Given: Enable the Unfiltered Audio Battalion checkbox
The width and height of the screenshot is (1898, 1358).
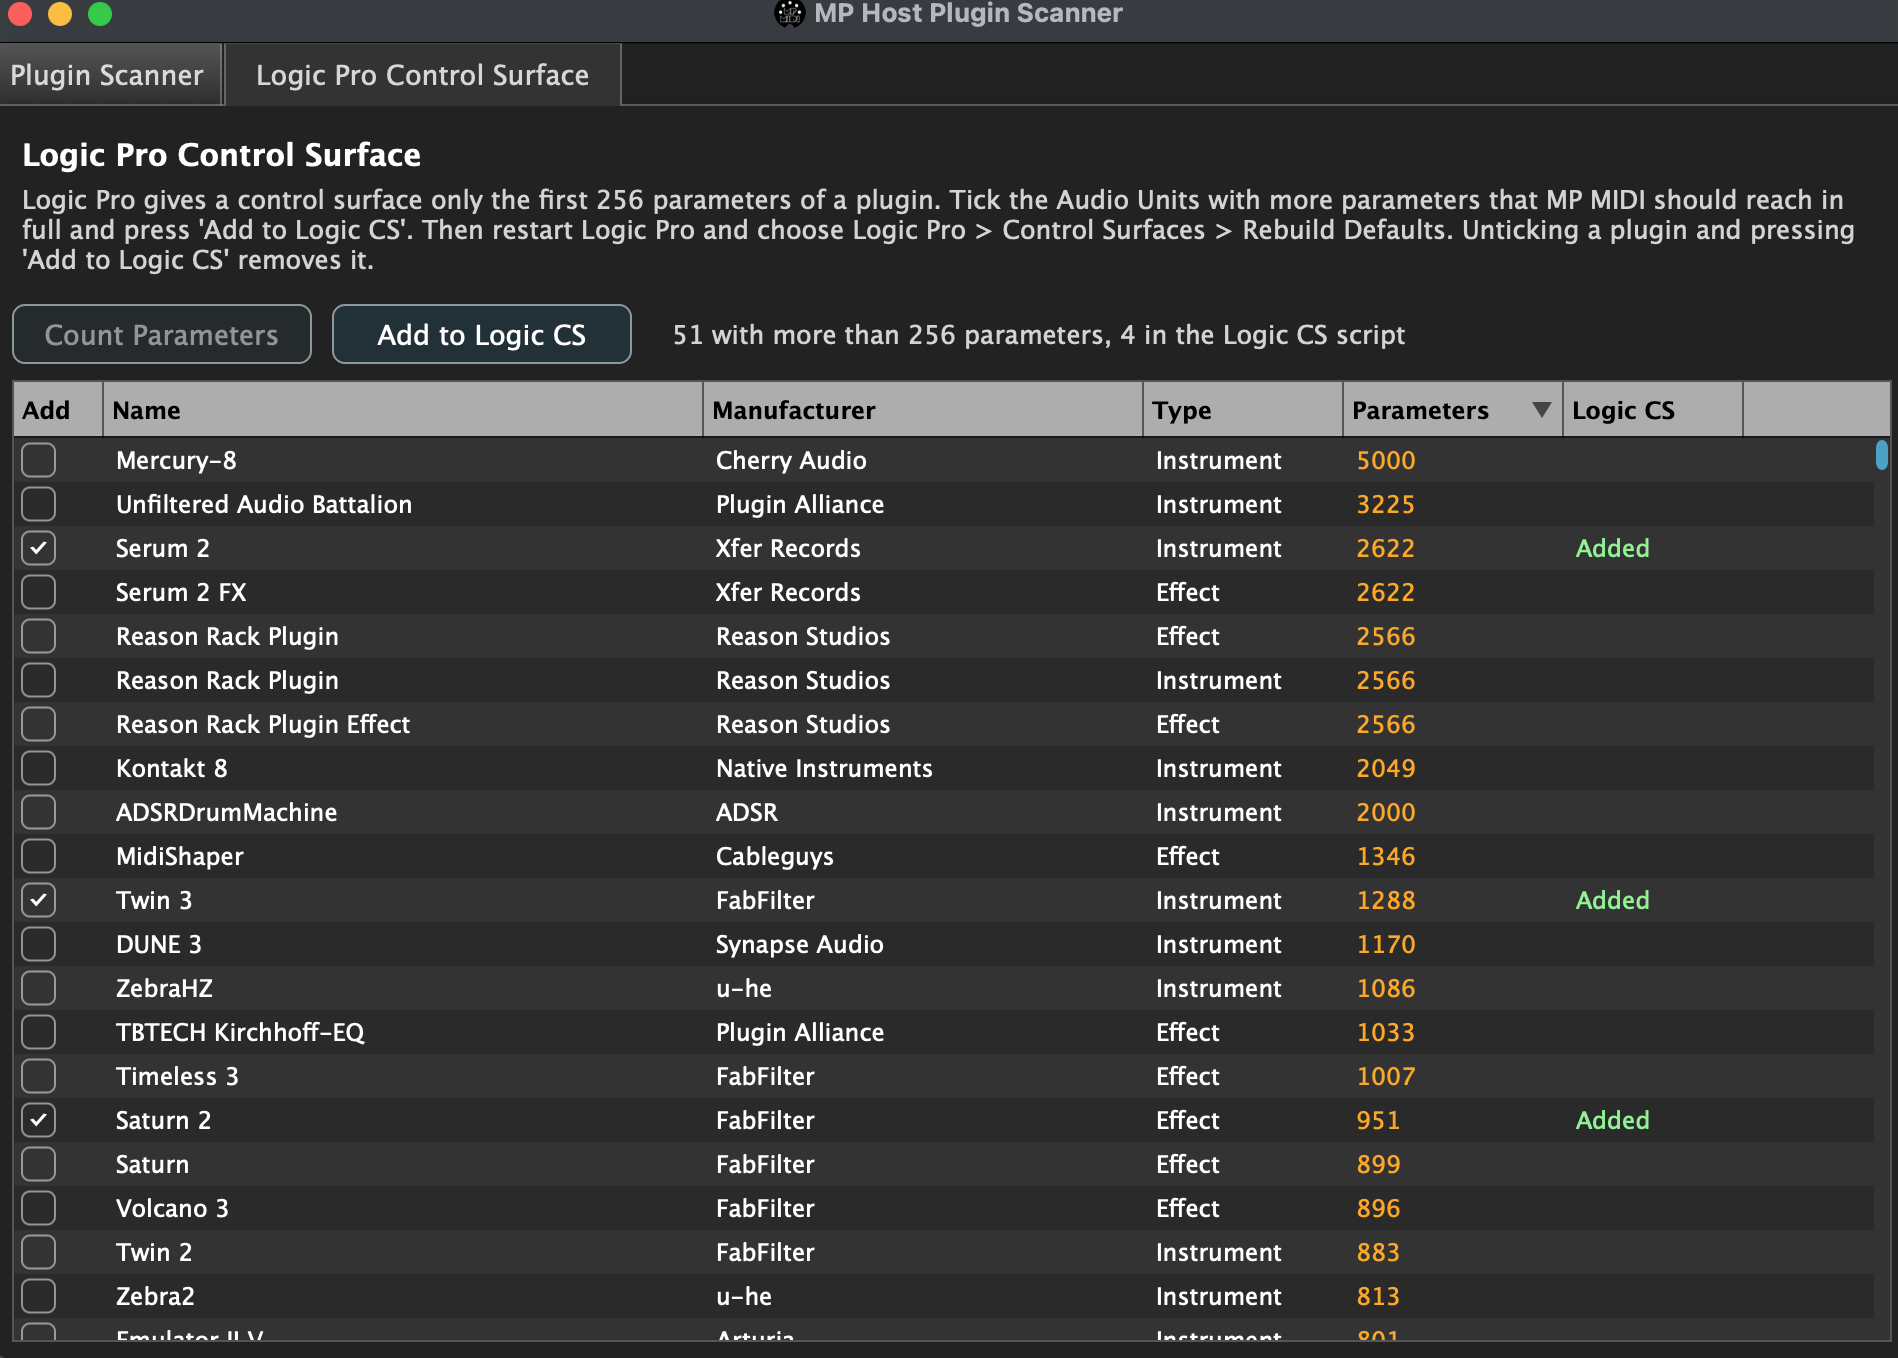Looking at the screenshot, I should (x=39, y=504).
